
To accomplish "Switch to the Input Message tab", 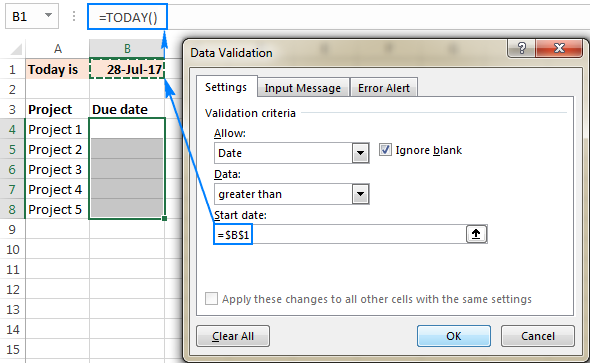I will pyautogui.click(x=303, y=88).
